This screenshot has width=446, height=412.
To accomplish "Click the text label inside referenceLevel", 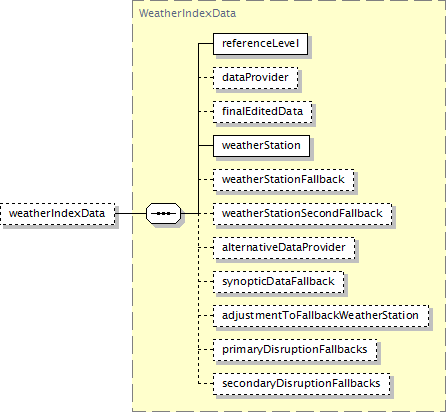I will (260, 44).
